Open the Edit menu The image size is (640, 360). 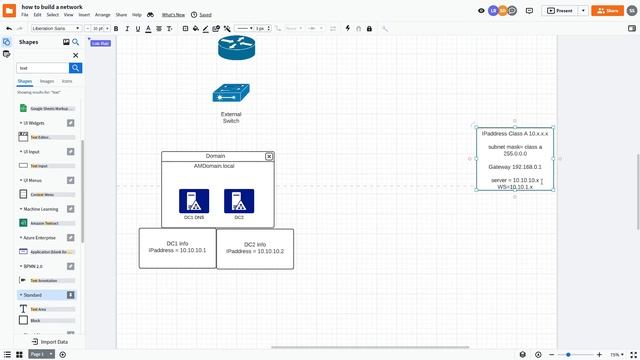tap(38, 15)
